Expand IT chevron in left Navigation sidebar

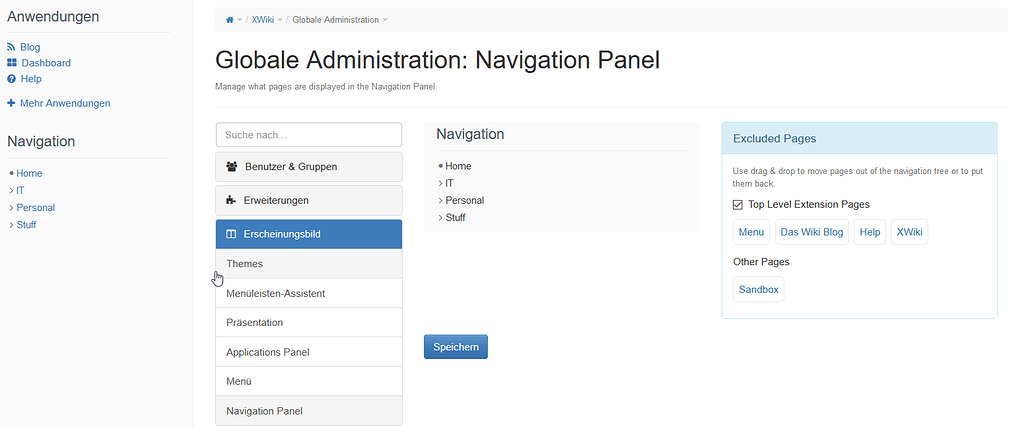click(11, 191)
